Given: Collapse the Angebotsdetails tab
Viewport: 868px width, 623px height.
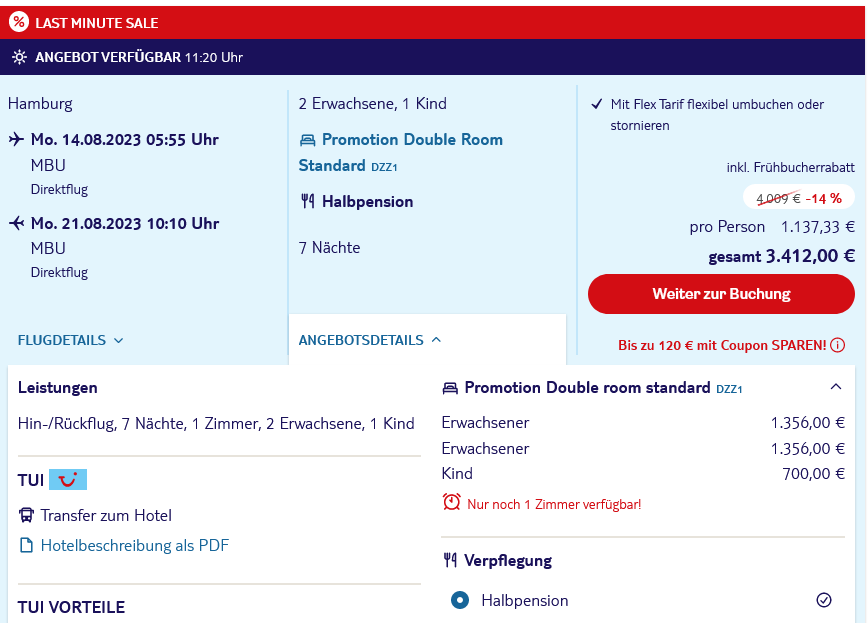Looking at the screenshot, I should click(370, 340).
